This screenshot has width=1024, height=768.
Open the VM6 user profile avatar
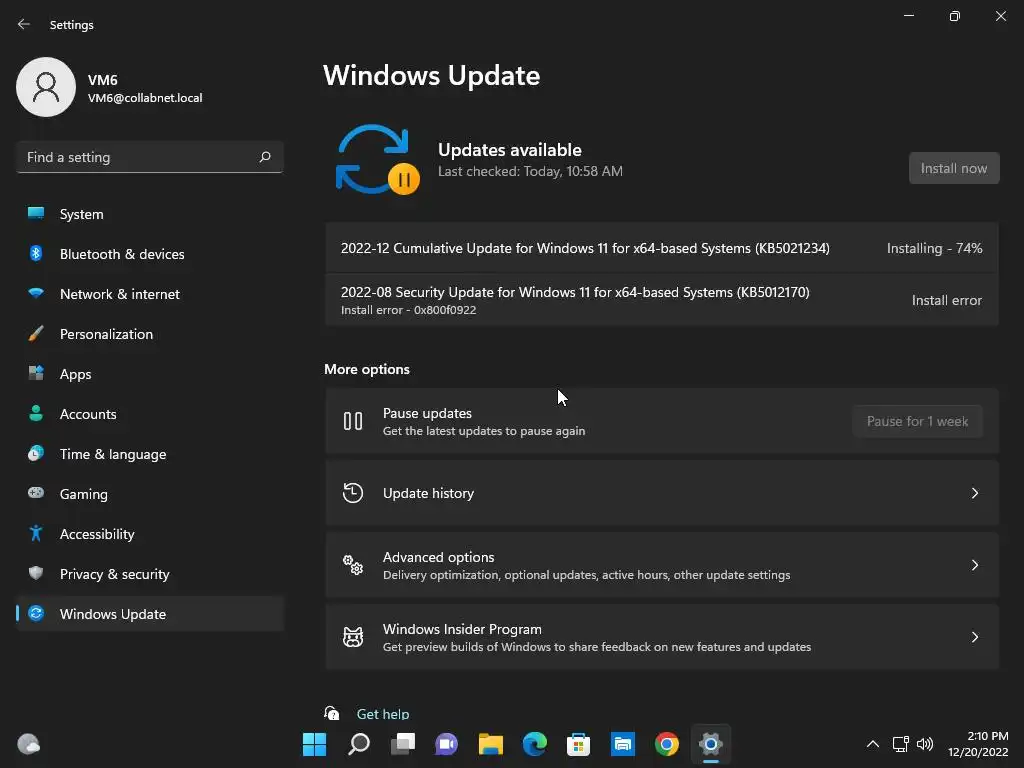[46, 87]
